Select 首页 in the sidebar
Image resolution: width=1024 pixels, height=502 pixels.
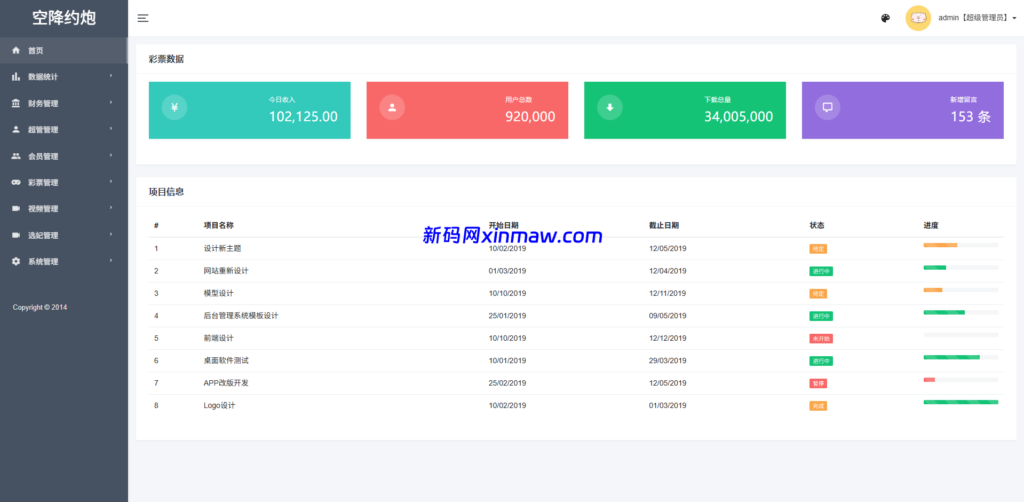[64, 50]
